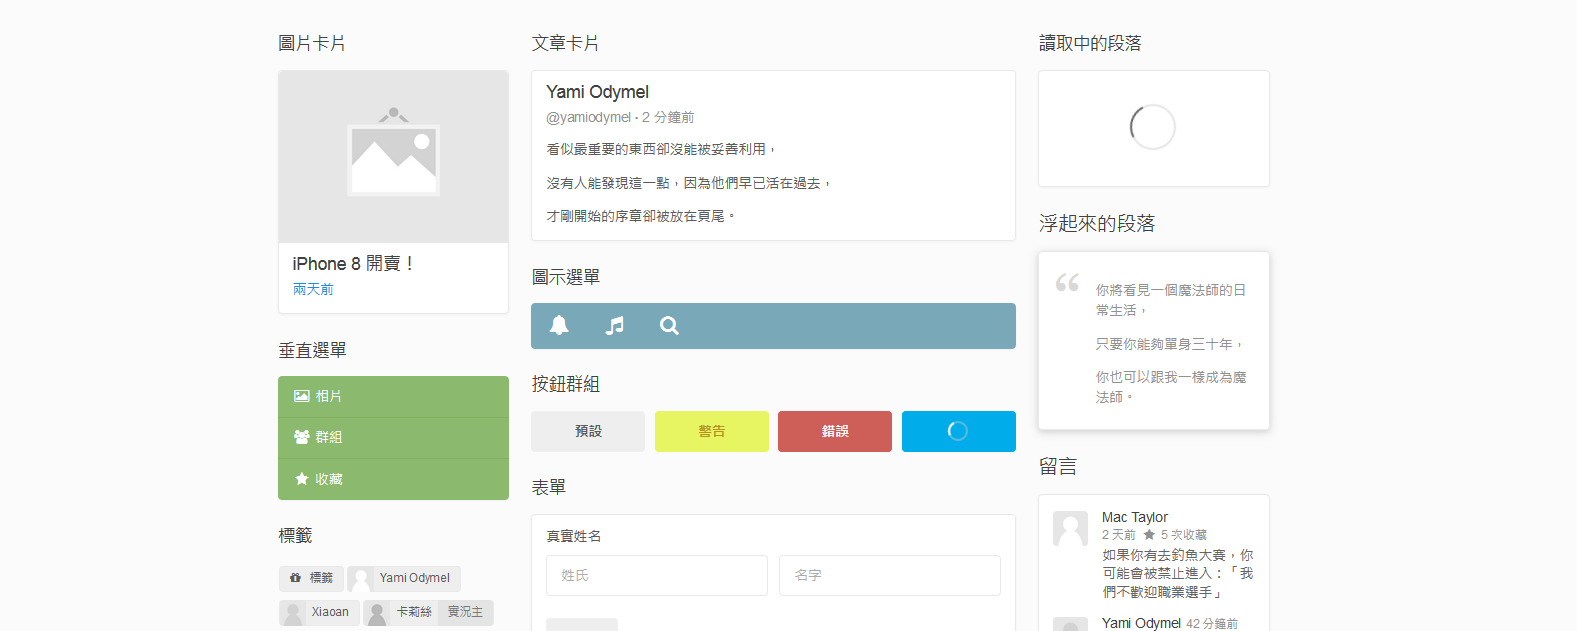The image size is (1577, 631).
Task: Click the search magnifier icon
Action: pos(669,325)
